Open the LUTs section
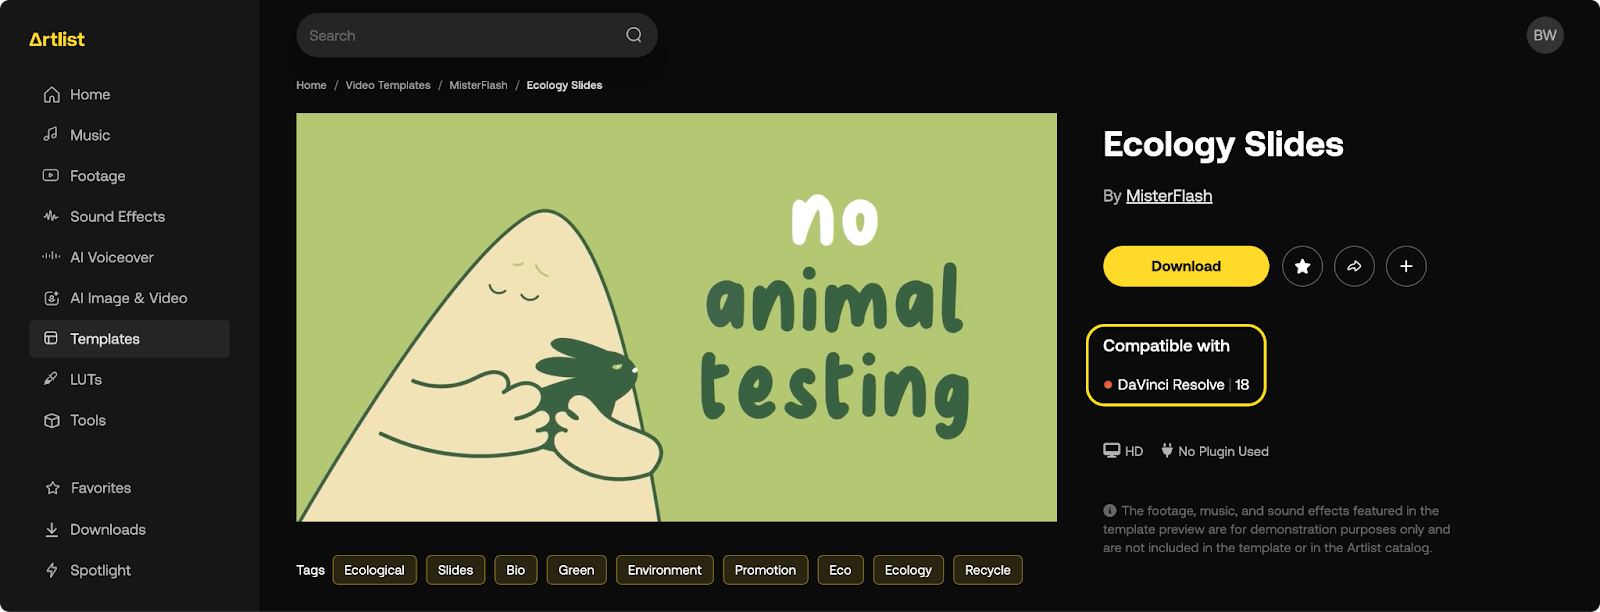Viewport: 1600px width, 612px height. click(85, 379)
